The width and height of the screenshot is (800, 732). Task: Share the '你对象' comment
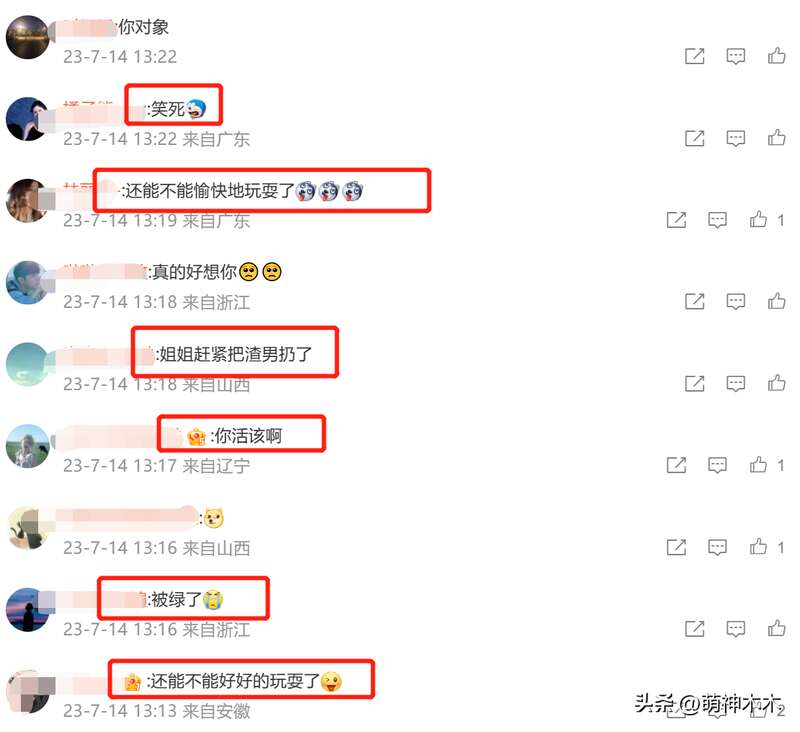pos(694,56)
